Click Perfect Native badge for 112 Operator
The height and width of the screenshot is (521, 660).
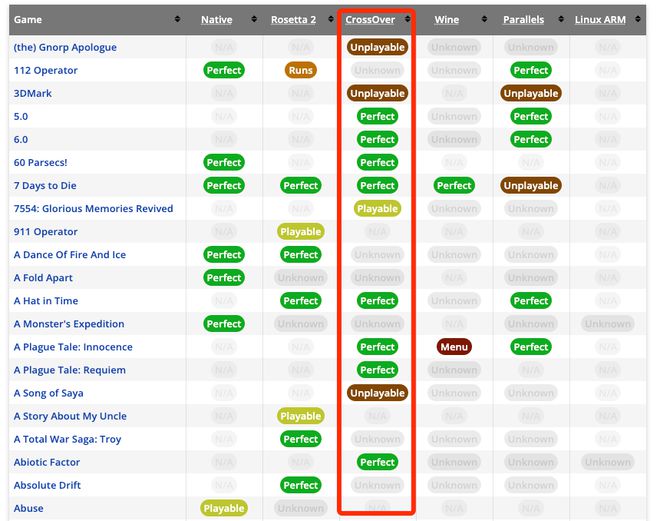pos(224,70)
